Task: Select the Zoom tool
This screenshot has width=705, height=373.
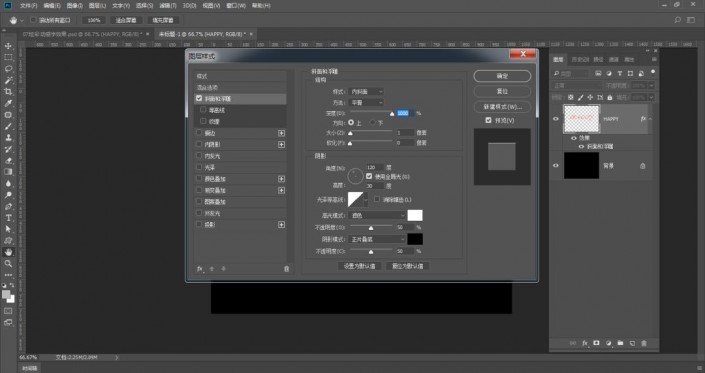Action: 8,263
